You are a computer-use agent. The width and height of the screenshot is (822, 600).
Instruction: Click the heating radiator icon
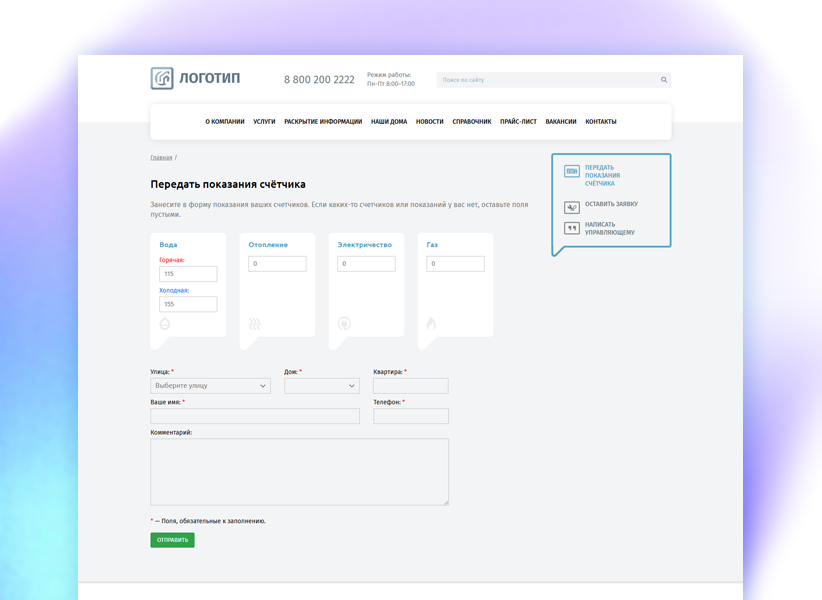(x=255, y=324)
